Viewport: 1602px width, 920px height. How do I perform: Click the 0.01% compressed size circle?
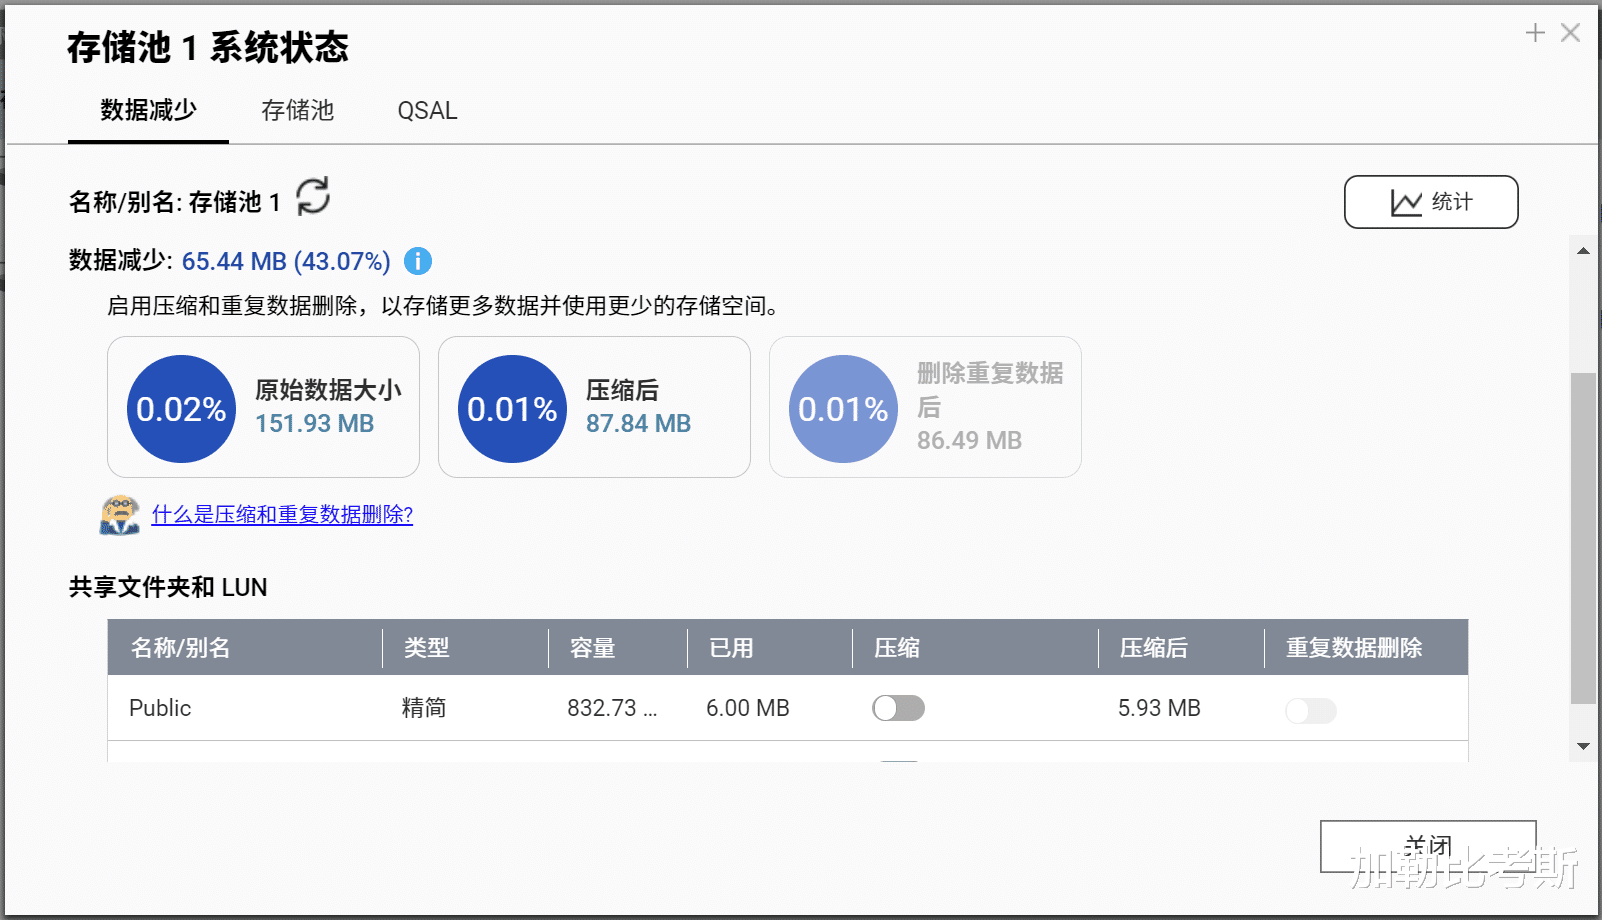(512, 408)
